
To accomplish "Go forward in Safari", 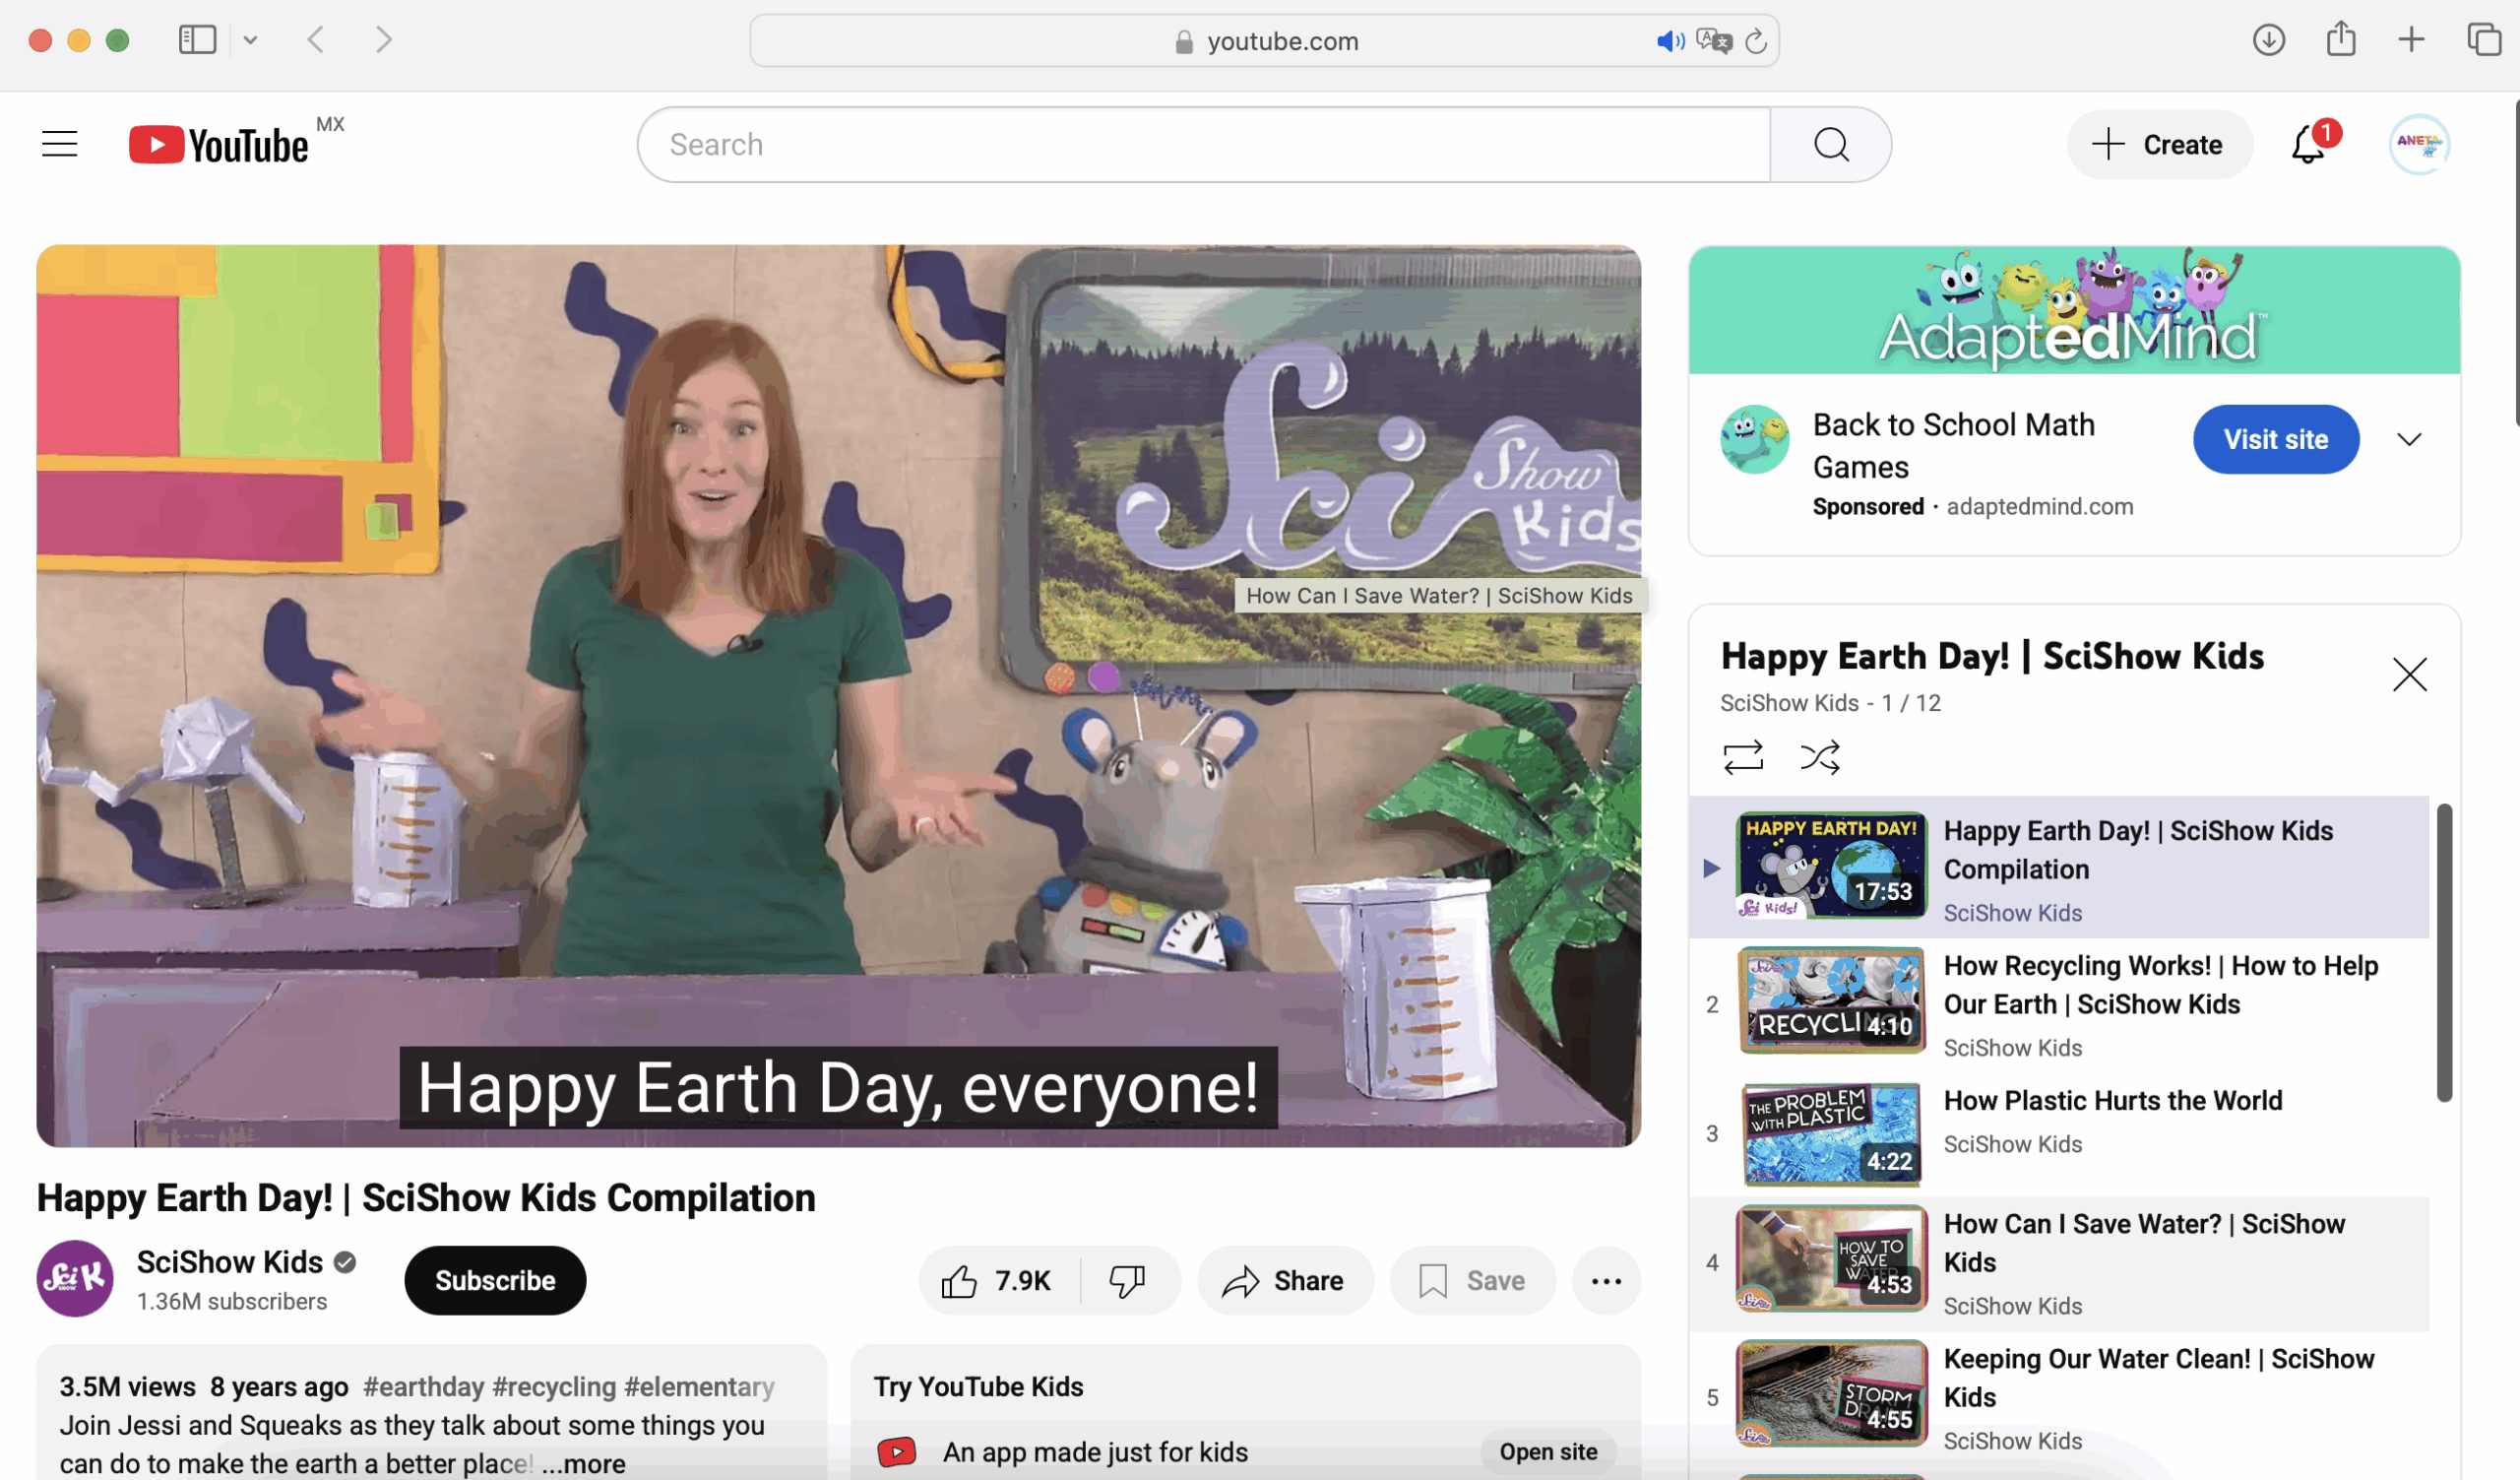I will pos(384,40).
